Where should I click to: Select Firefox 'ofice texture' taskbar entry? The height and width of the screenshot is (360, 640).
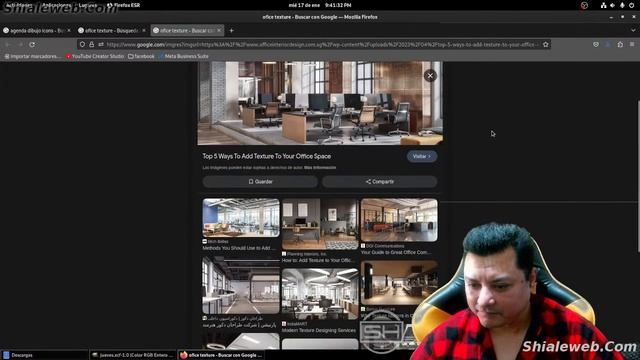(221, 355)
